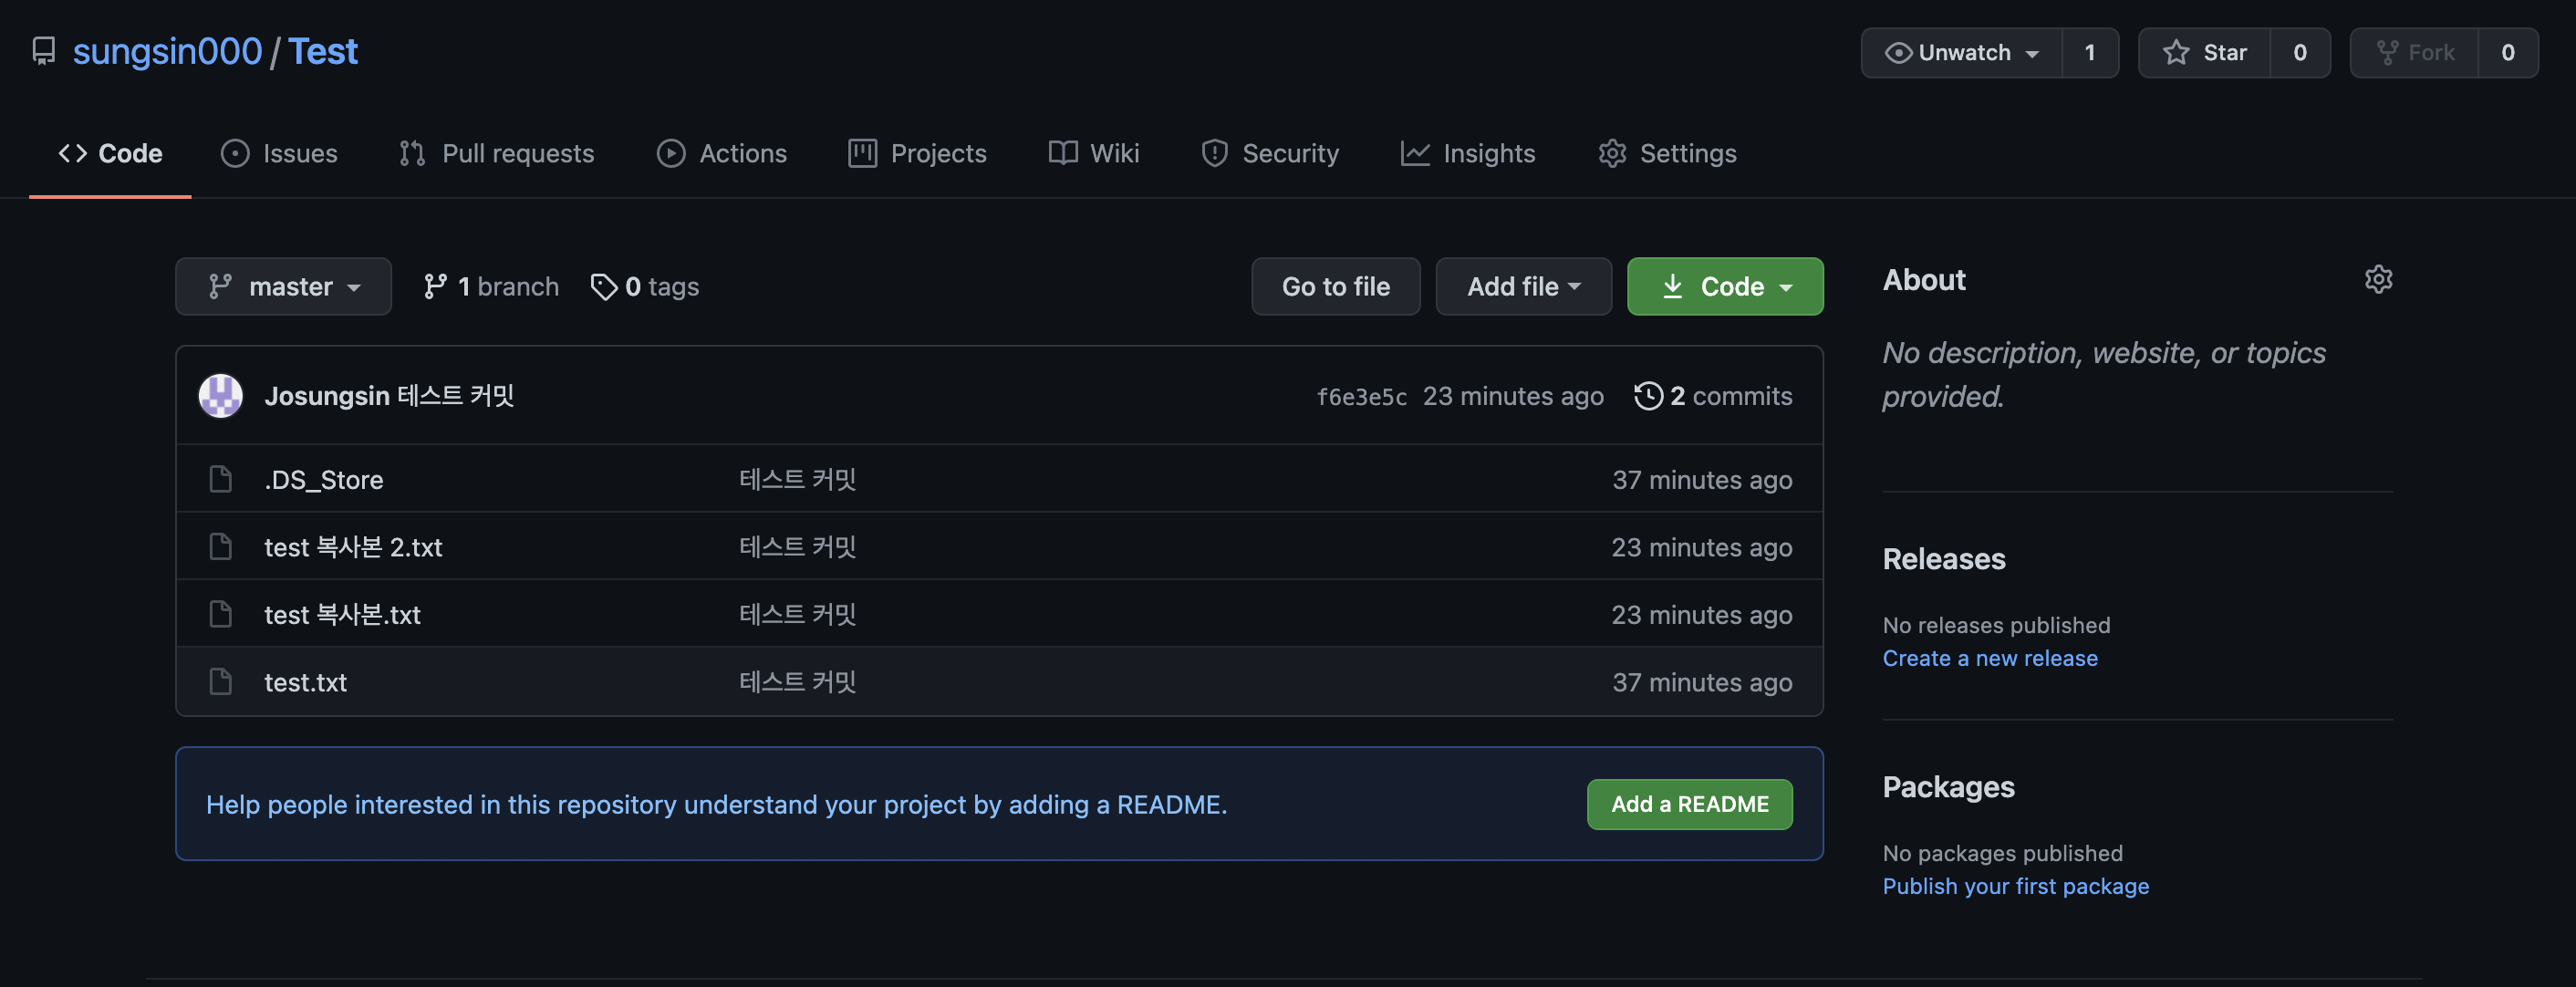Image resolution: width=2576 pixels, height=987 pixels.
Task: Go to the Settings tab
Action: [1667, 153]
